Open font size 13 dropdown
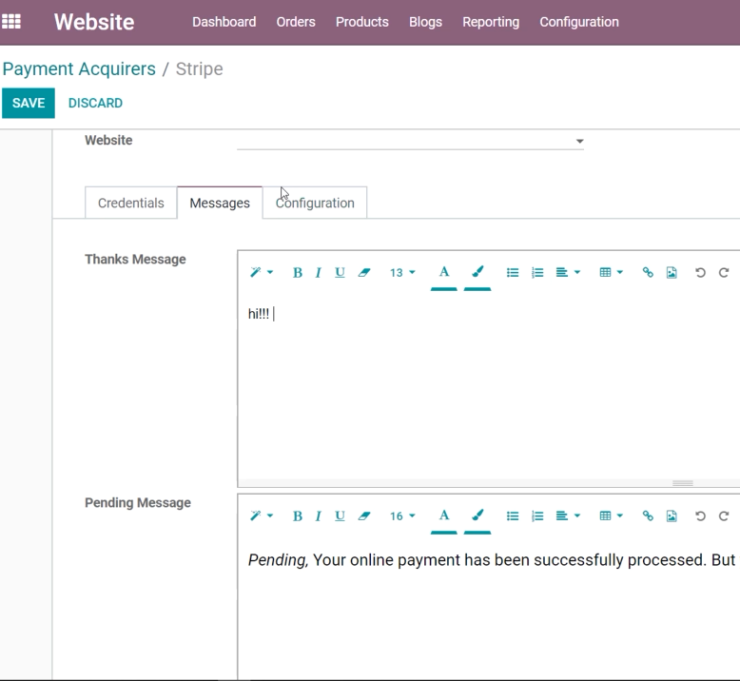 coord(402,273)
